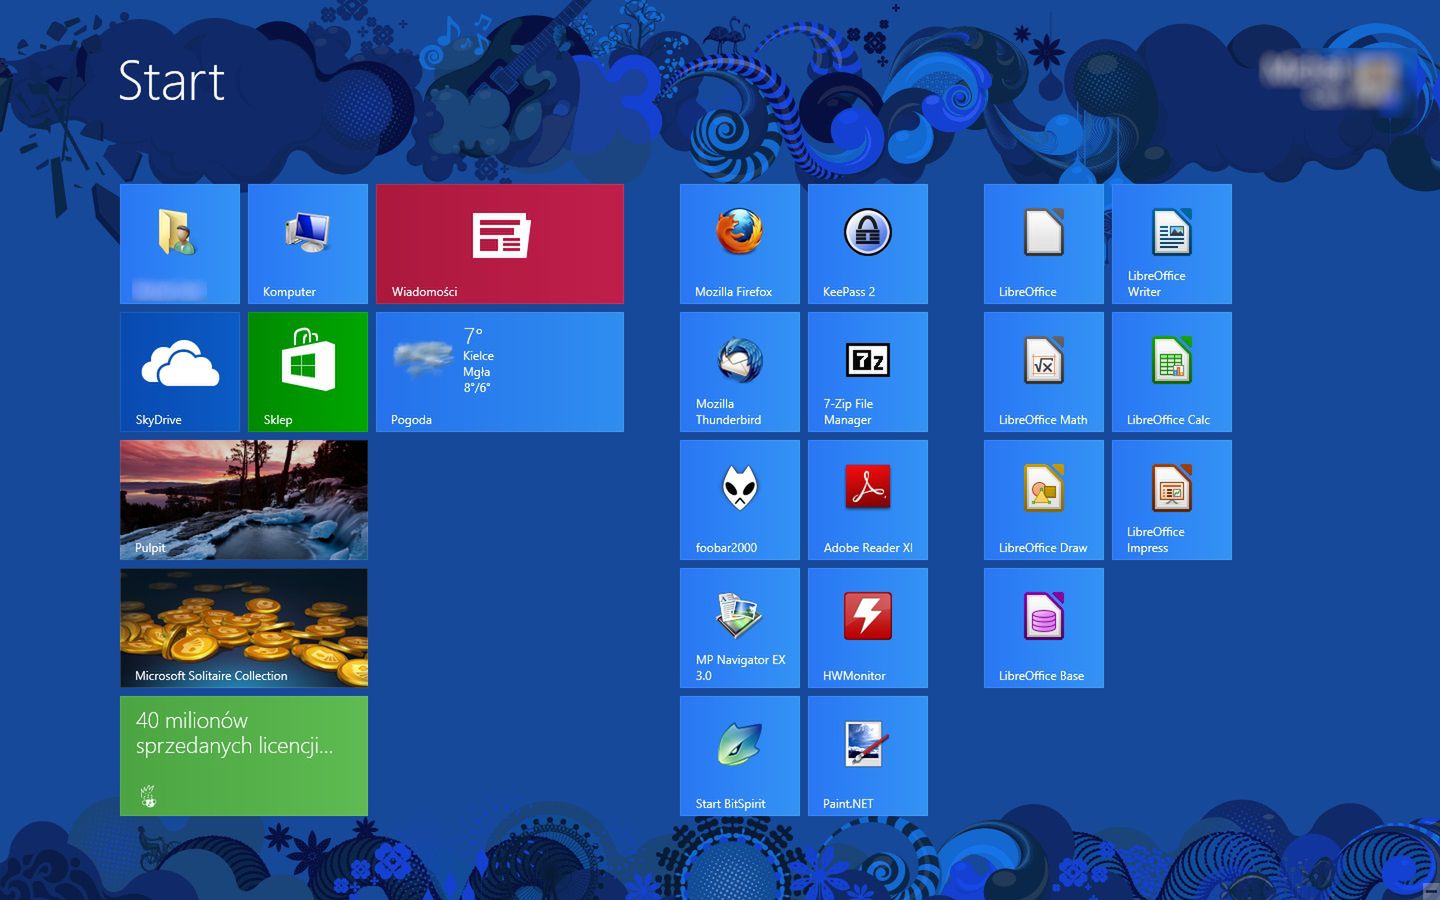Open the 40 milionów sprzedanych licencji tile

pos(244,756)
